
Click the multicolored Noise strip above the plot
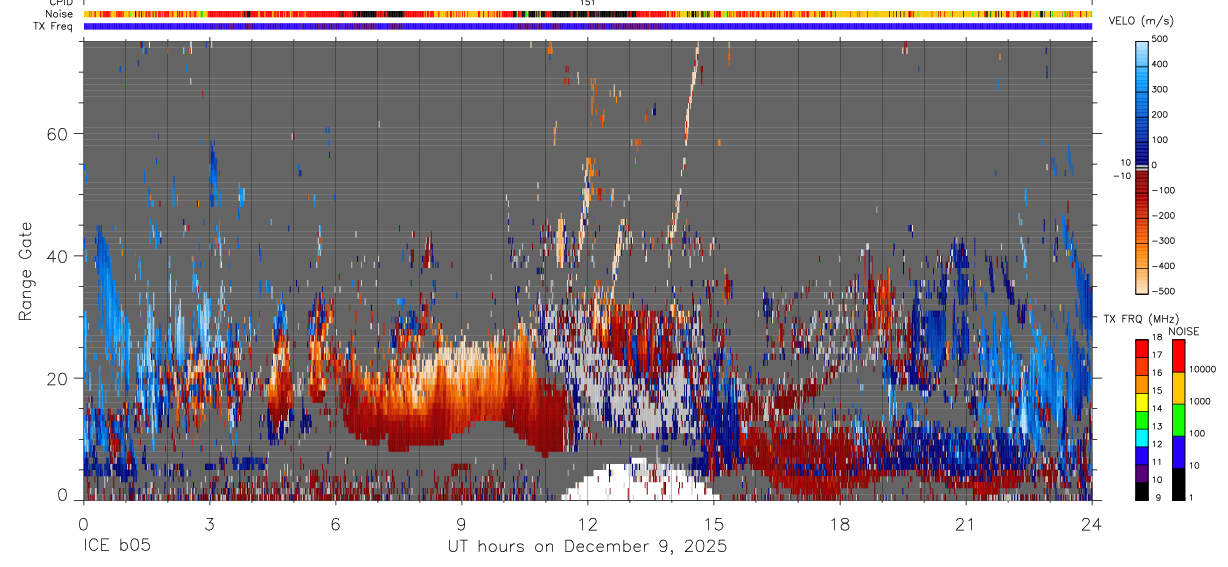[x=587, y=14]
